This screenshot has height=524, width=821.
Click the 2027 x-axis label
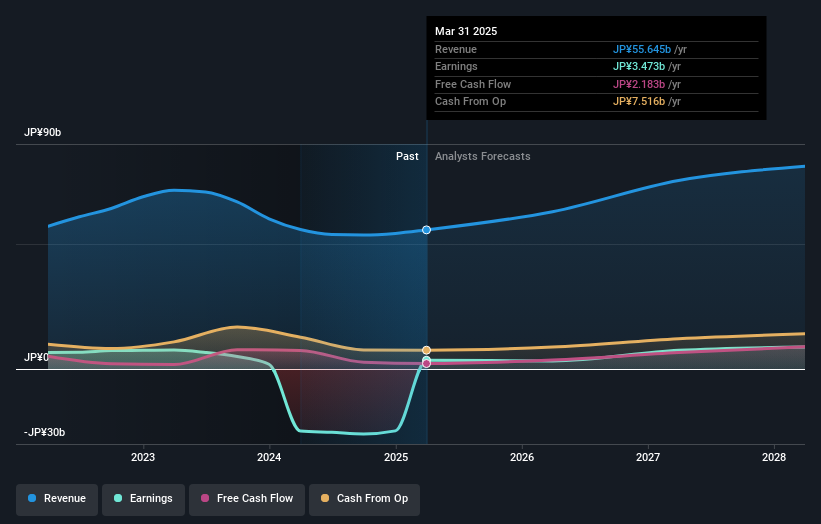[648, 458]
